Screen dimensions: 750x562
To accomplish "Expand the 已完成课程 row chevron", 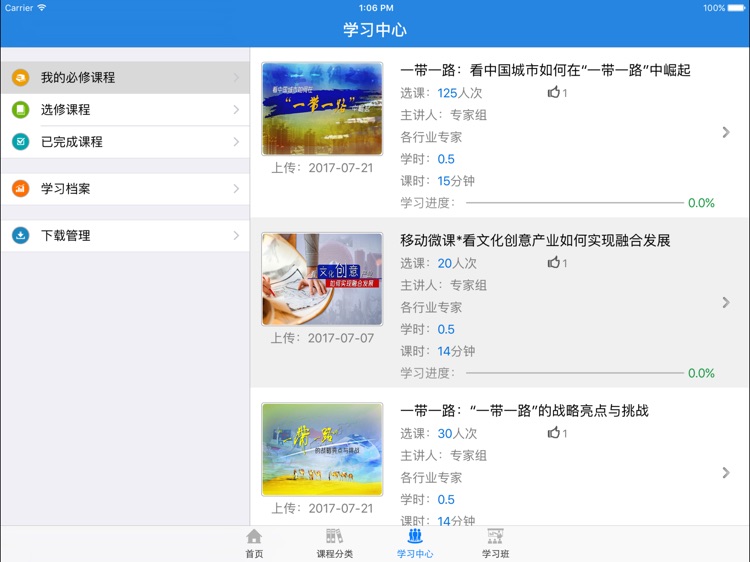I will coord(236,142).
